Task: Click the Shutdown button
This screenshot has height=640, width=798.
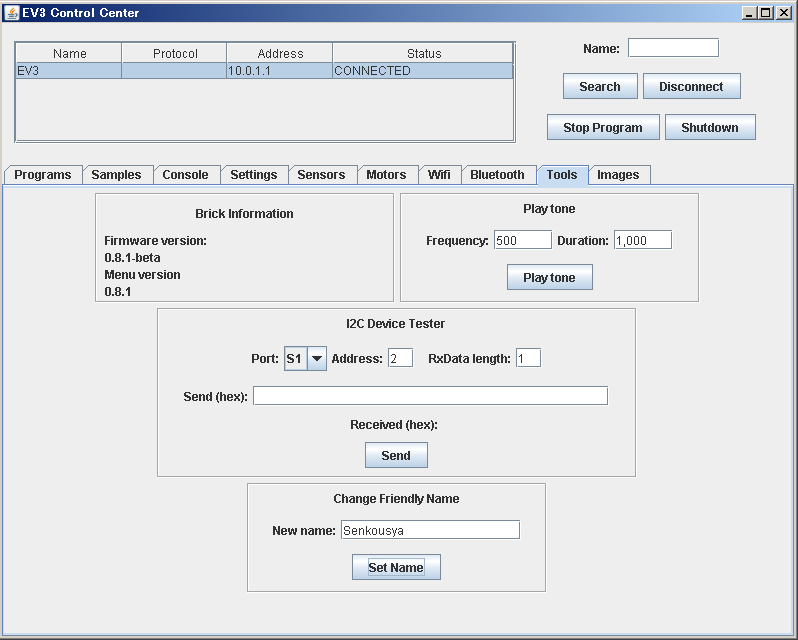Action: [x=710, y=127]
